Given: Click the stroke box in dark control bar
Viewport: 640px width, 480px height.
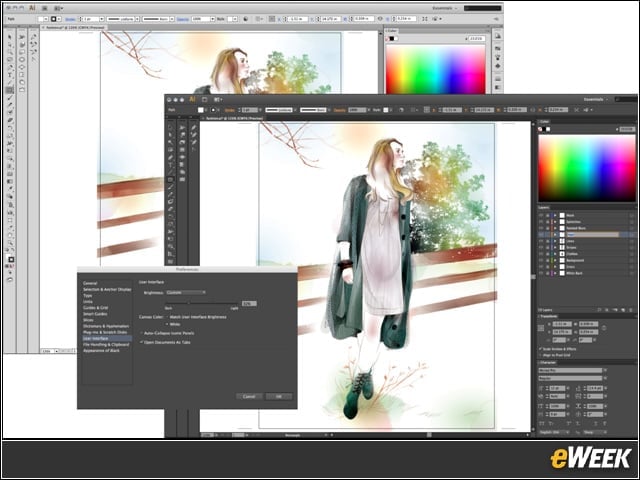Looking at the screenshot, I should (x=213, y=110).
